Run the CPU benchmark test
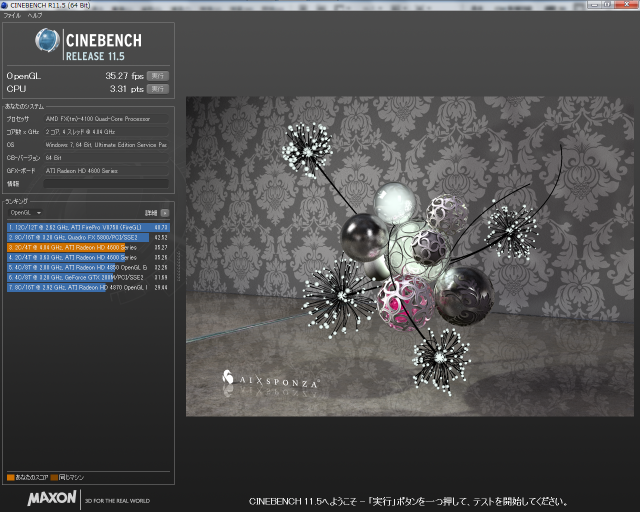Viewport: 640px width, 512px height. pyautogui.click(x=158, y=89)
